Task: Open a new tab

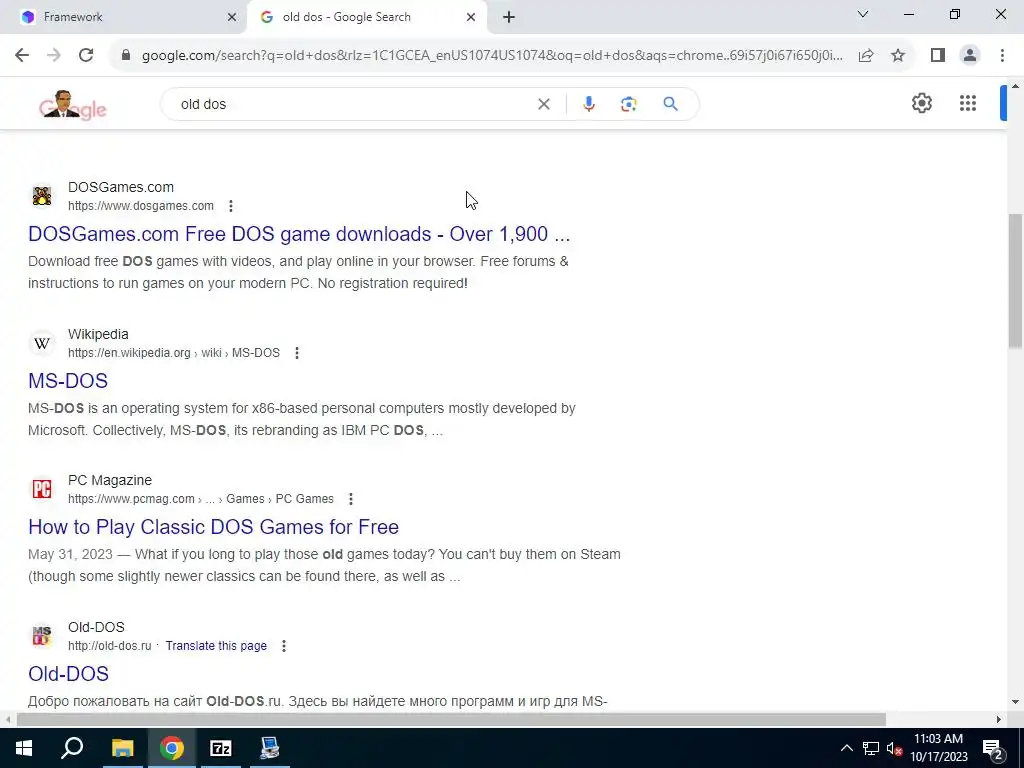Action: 509,17
